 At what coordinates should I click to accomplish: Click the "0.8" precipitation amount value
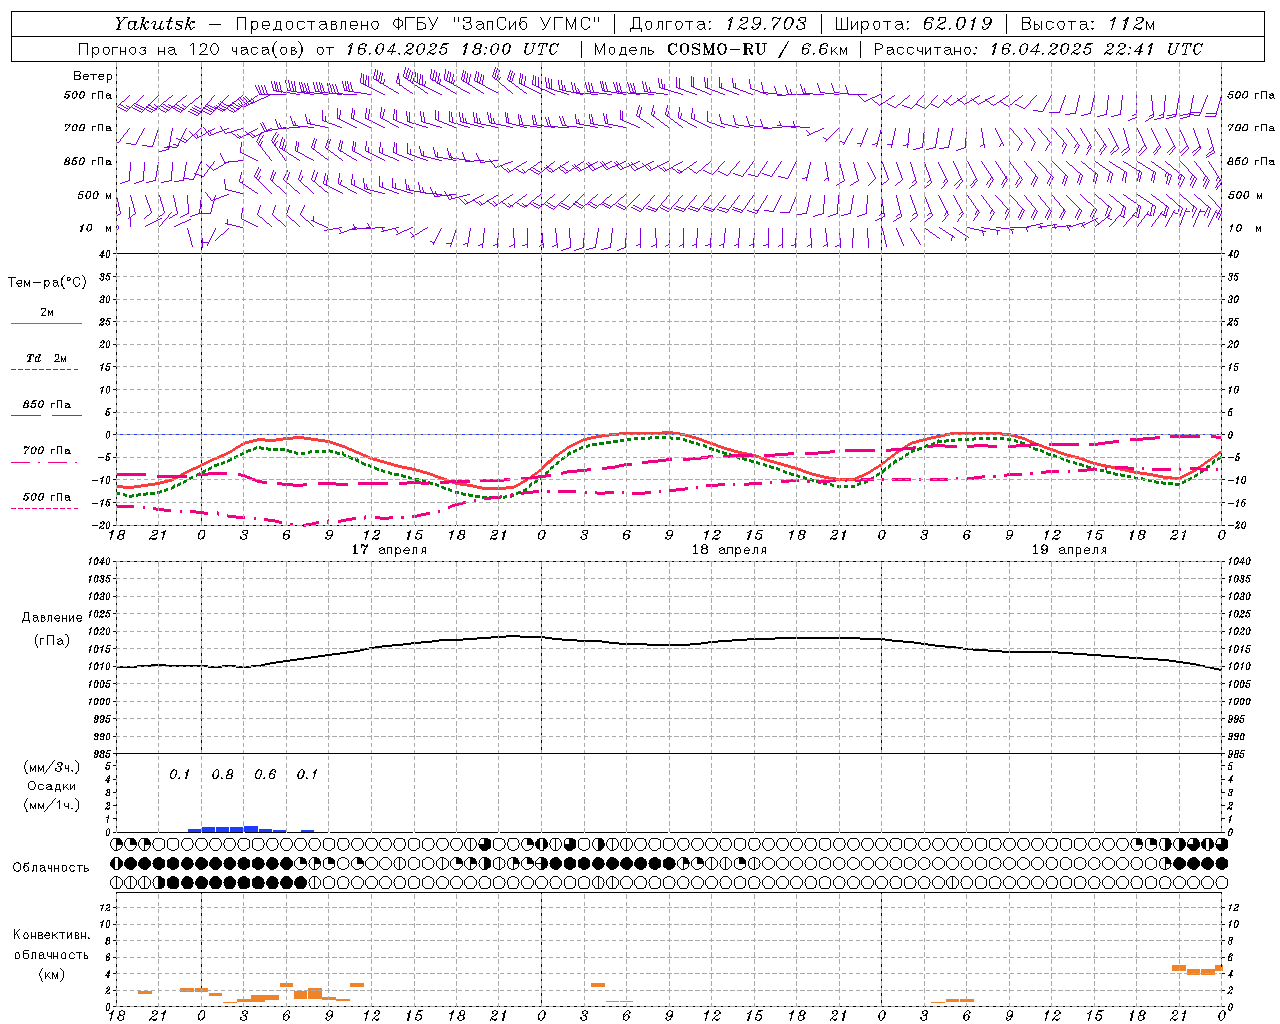pyautogui.click(x=222, y=774)
